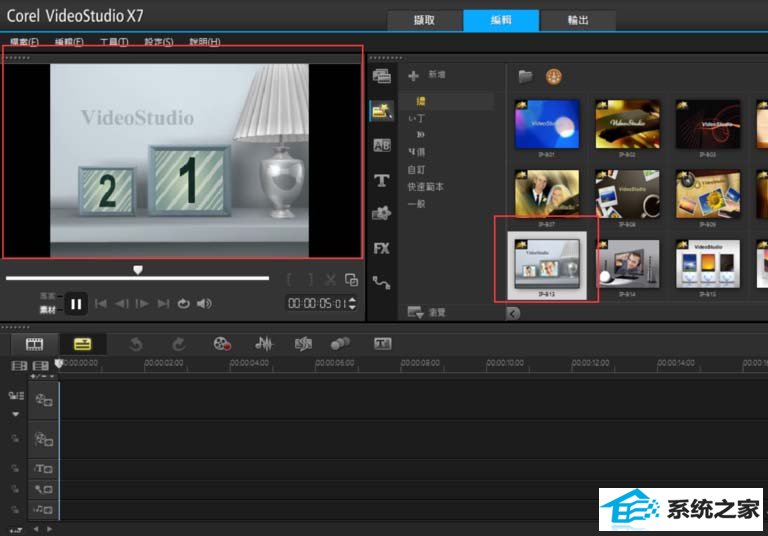Switch to Storyboard view icon

click(x=34, y=344)
